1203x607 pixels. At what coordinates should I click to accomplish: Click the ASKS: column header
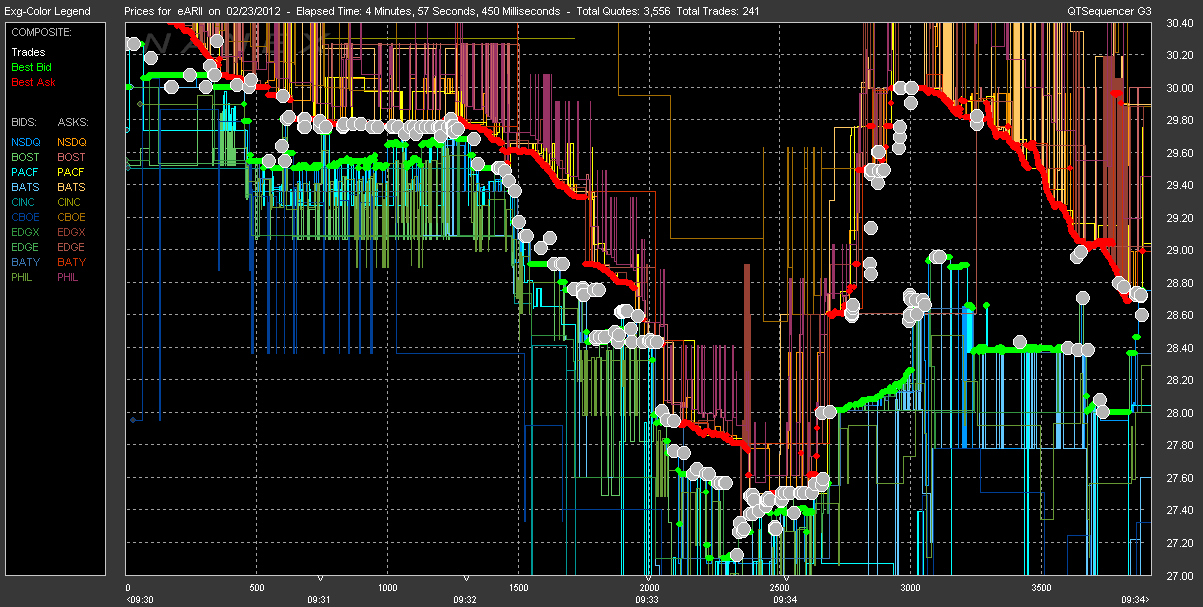click(x=72, y=121)
